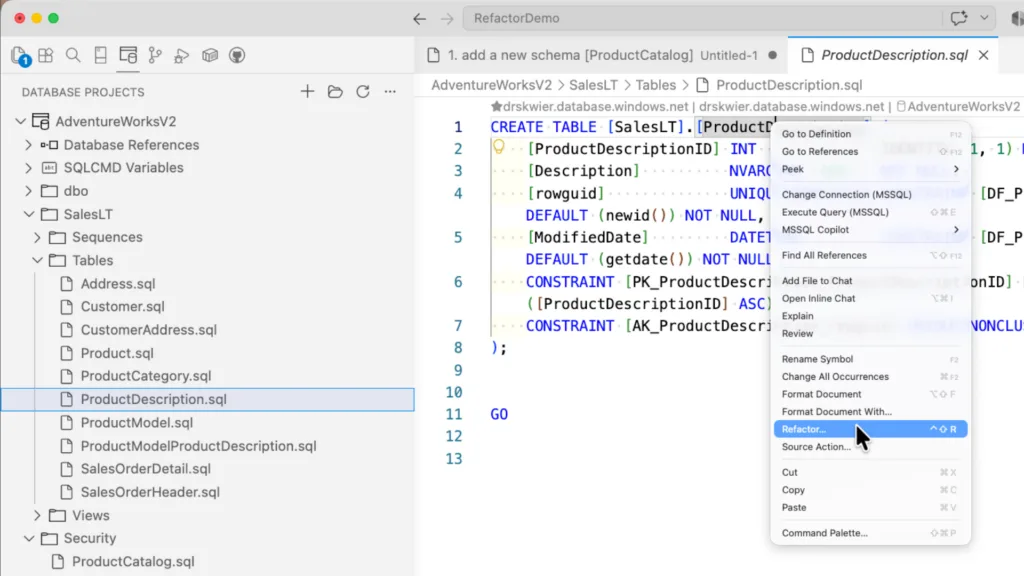Viewport: 1024px width, 576px height.
Task: Switch to the Untitled-1 schema tab
Action: coord(601,56)
